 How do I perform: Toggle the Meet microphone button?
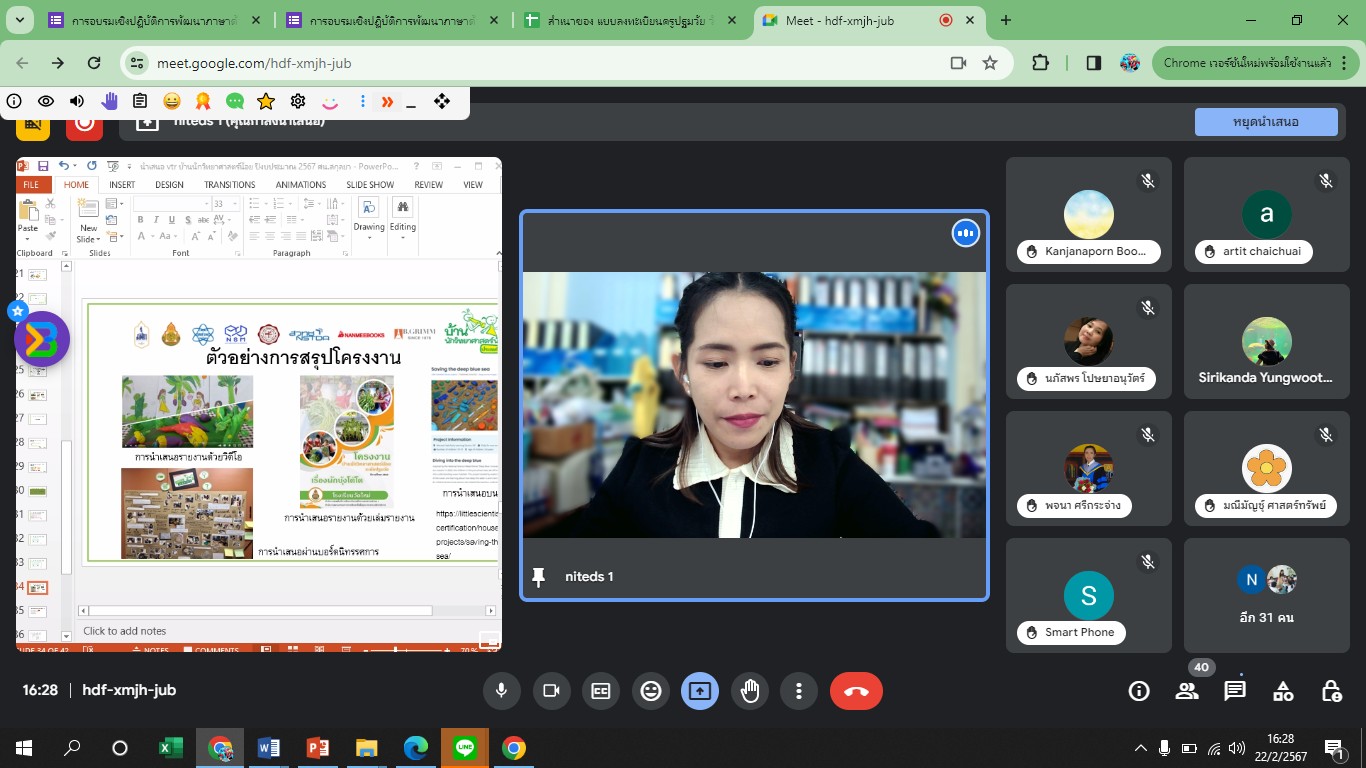click(x=501, y=691)
